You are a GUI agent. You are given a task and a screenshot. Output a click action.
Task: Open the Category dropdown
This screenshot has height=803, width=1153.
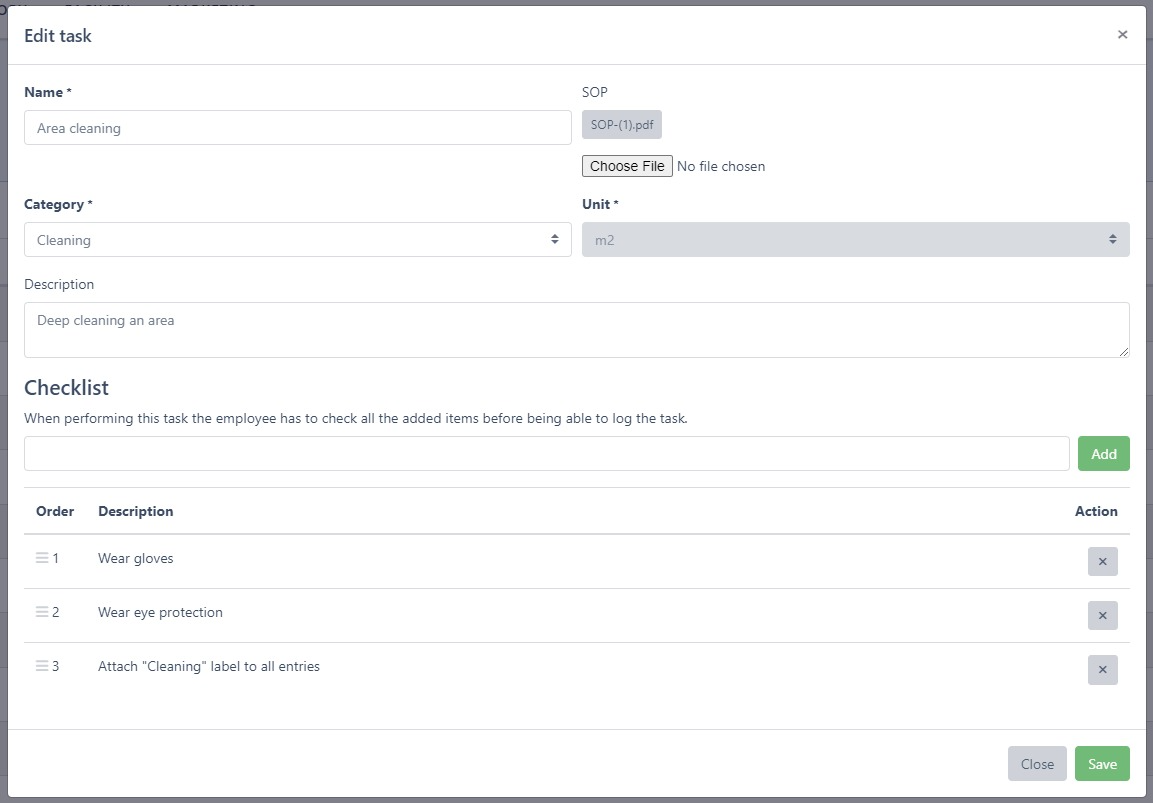297,240
